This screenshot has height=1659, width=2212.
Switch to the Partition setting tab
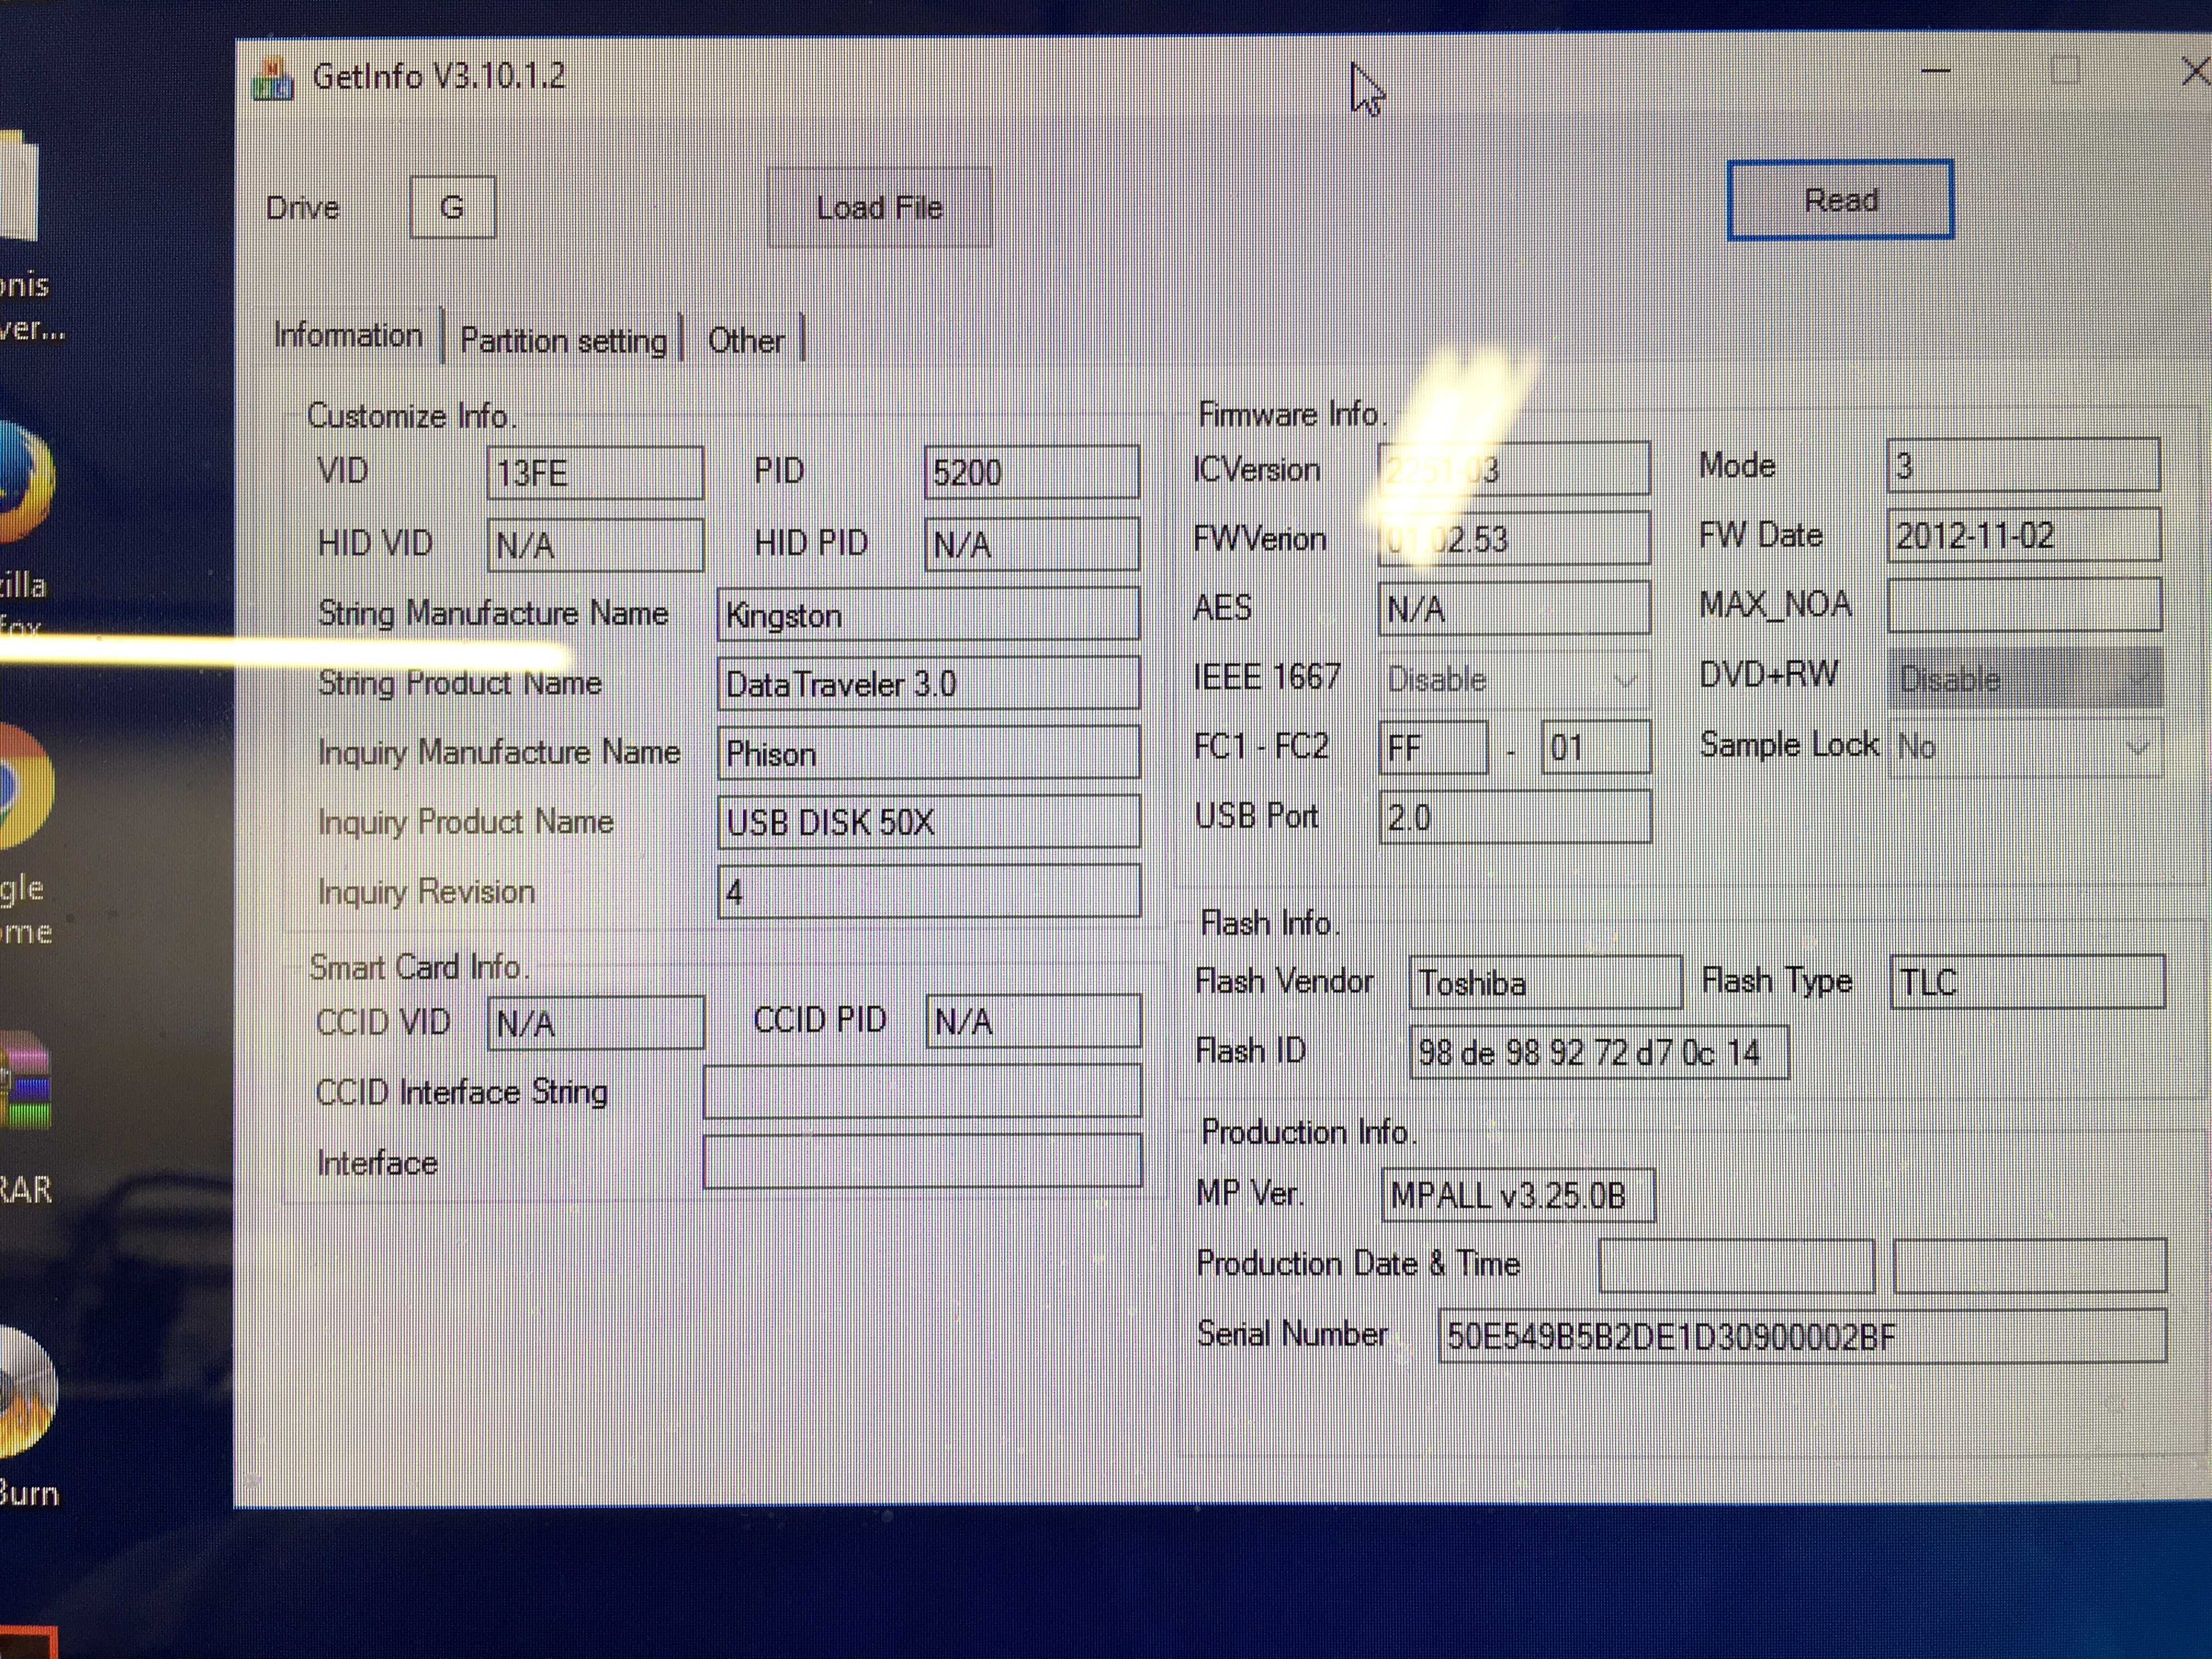pos(563,341)
